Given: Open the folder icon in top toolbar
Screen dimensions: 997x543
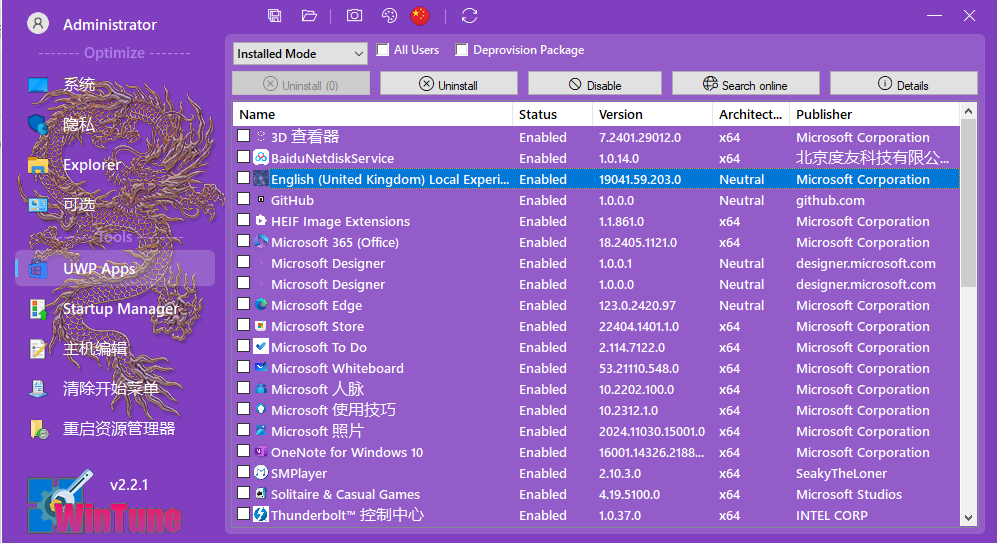Looking at the screenshot, I should 309,15.
